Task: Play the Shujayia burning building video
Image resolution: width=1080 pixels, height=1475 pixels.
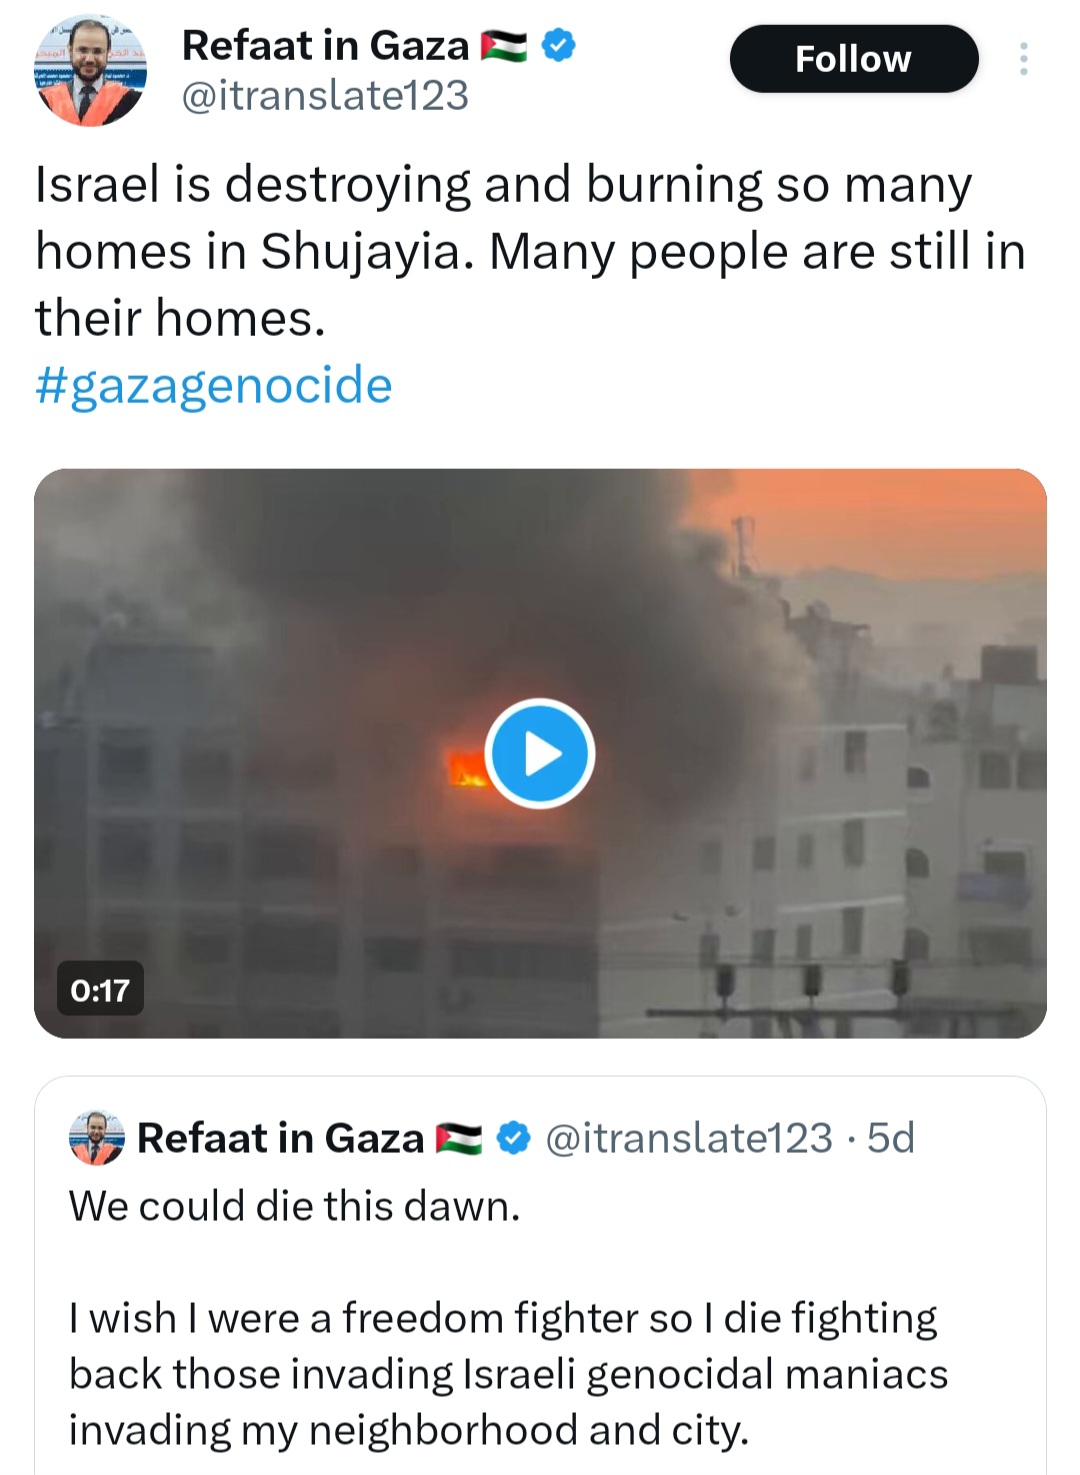Action: pyautogui.click(x=540, y=754)
